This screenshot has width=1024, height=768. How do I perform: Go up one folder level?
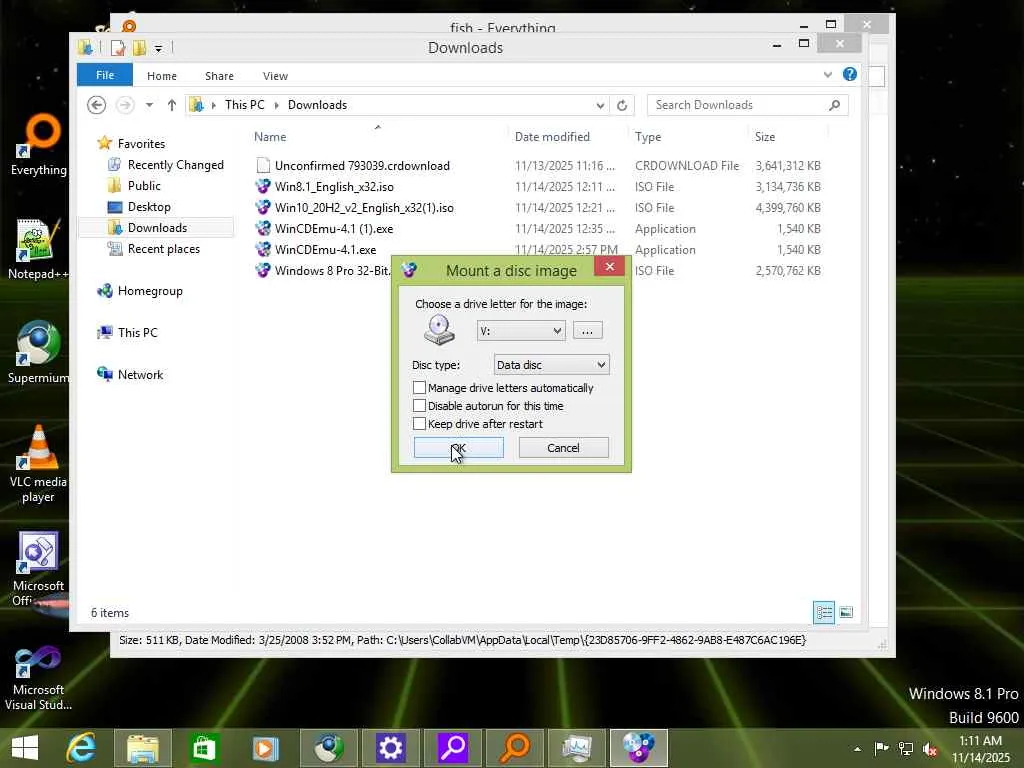coord(172,105)
